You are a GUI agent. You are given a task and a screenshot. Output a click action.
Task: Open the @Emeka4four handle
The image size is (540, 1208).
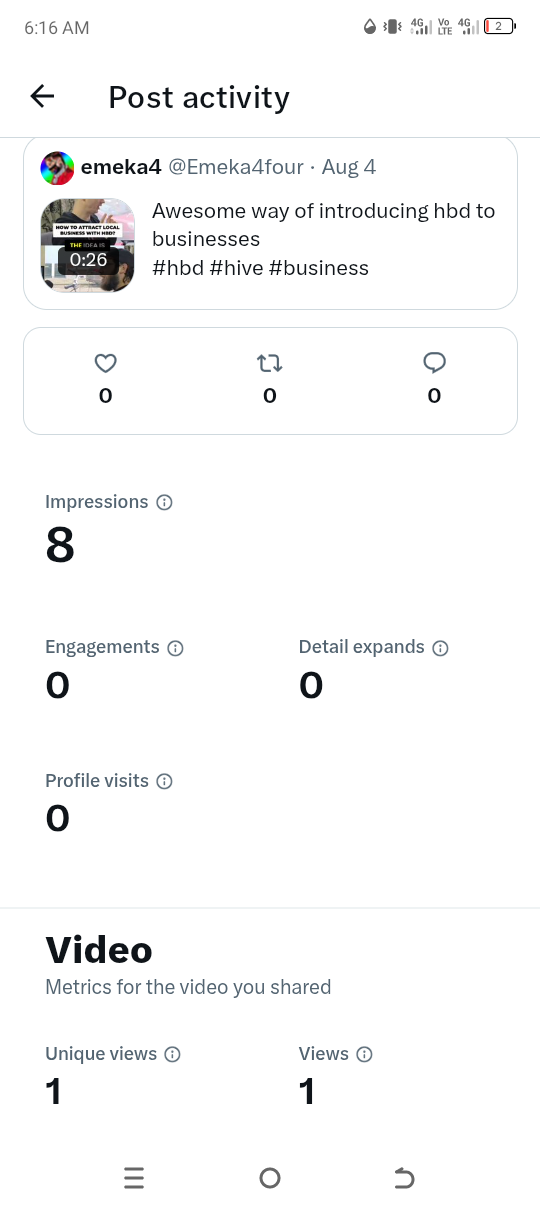click(x=235, y=167)
